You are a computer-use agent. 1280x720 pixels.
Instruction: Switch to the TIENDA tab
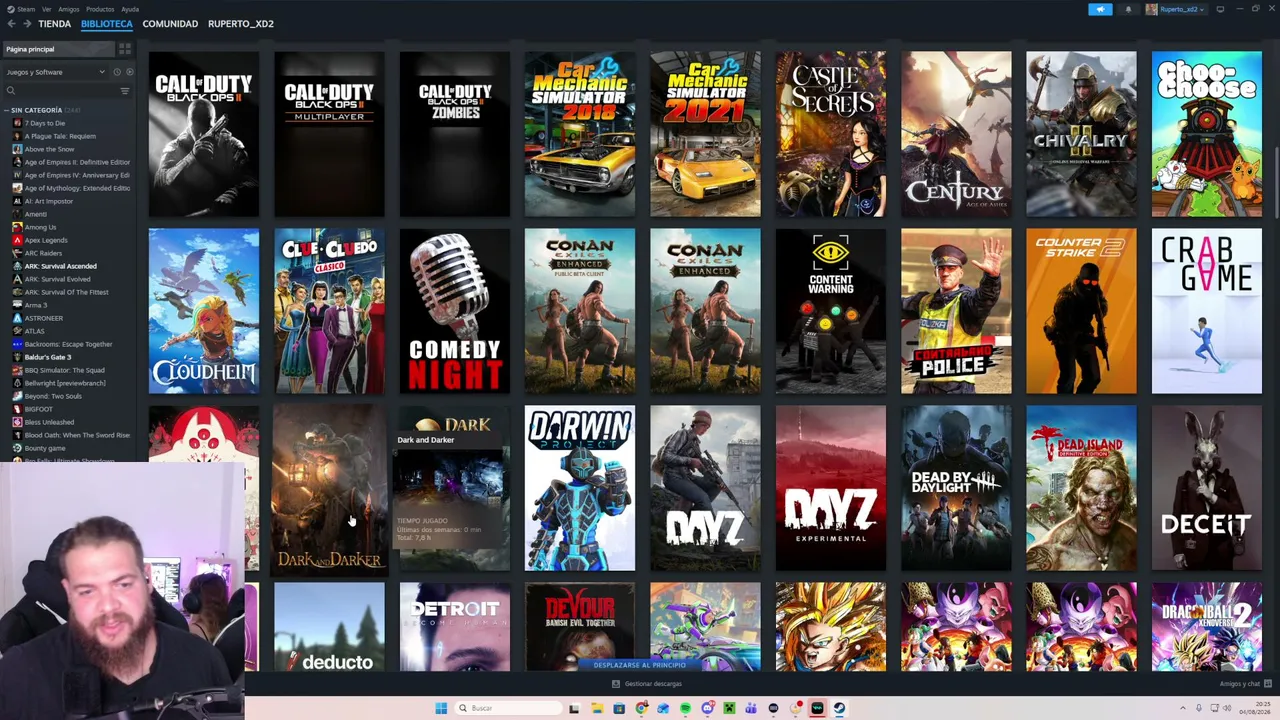(x=54, y=24)
